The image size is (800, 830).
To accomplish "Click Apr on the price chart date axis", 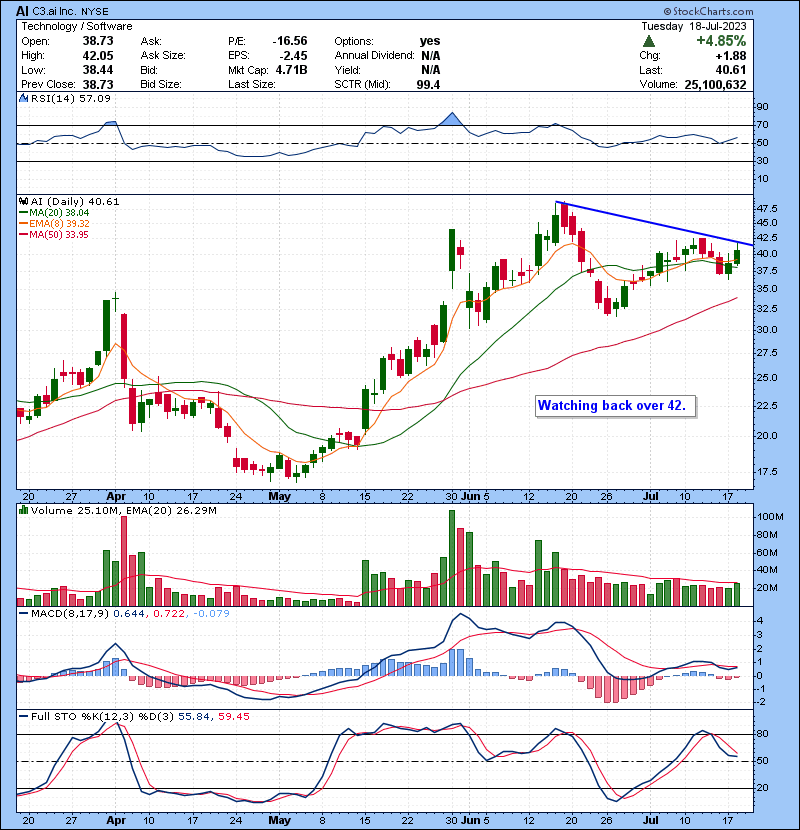I will pos(116,497).
